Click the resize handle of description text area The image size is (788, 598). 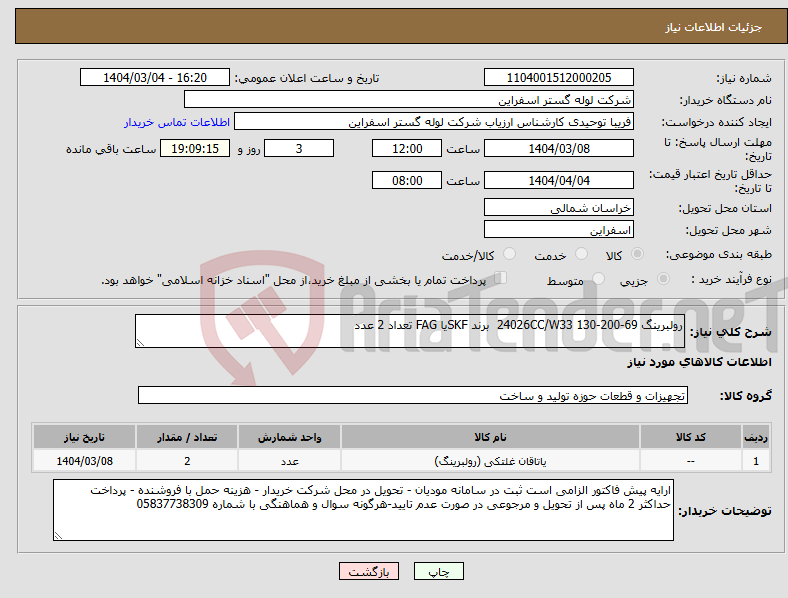(x=140, y=343)
